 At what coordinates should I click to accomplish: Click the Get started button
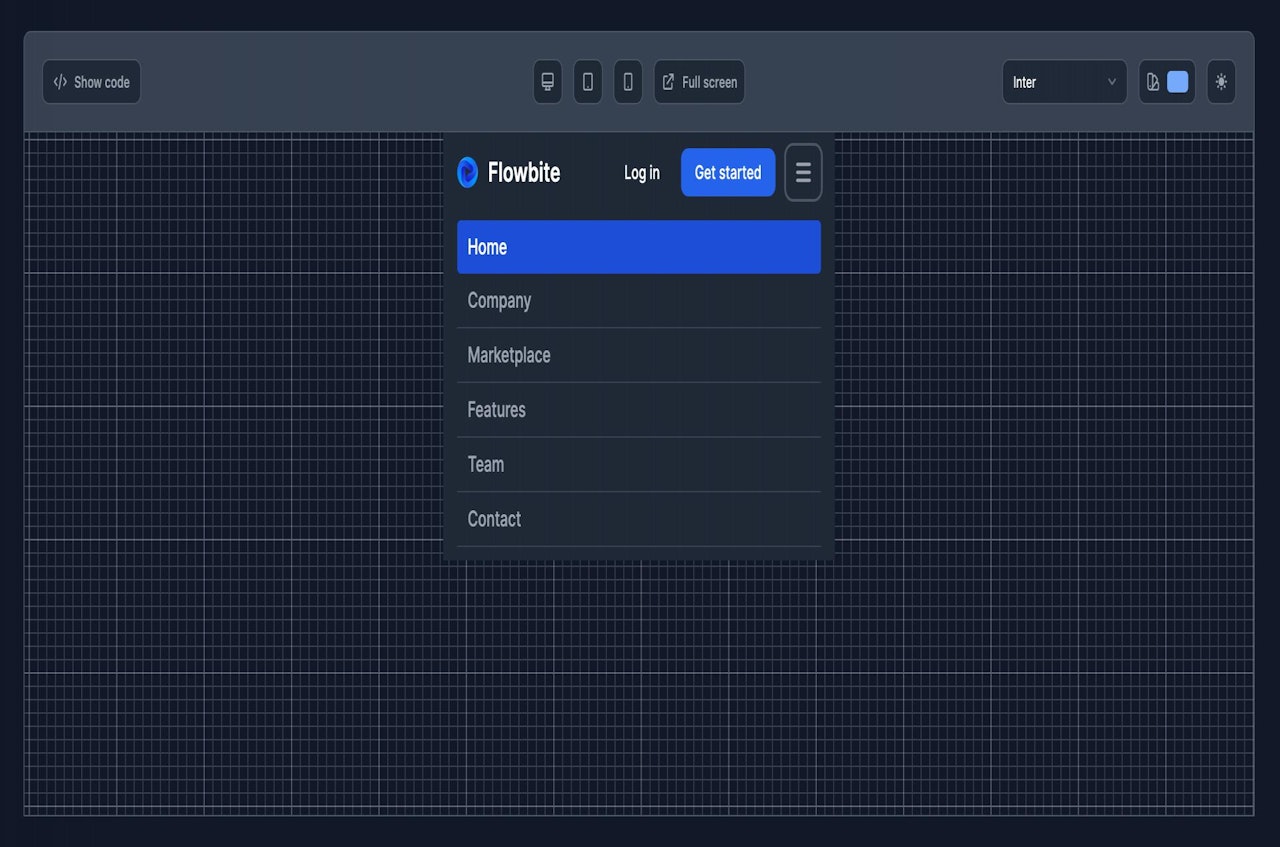click(x=727, y=172)
